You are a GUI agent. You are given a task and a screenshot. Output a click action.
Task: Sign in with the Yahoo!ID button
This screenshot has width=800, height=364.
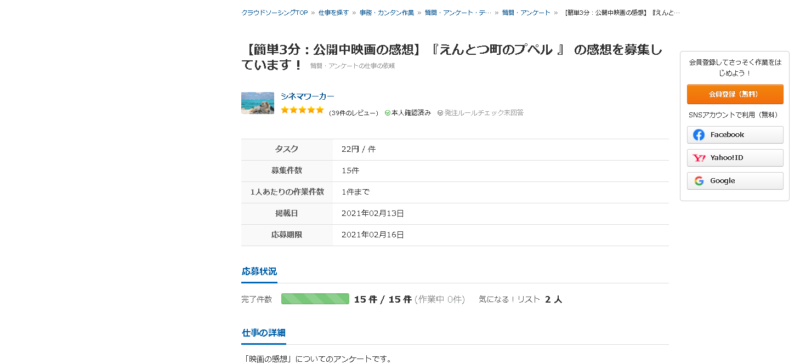click(735, 158)
